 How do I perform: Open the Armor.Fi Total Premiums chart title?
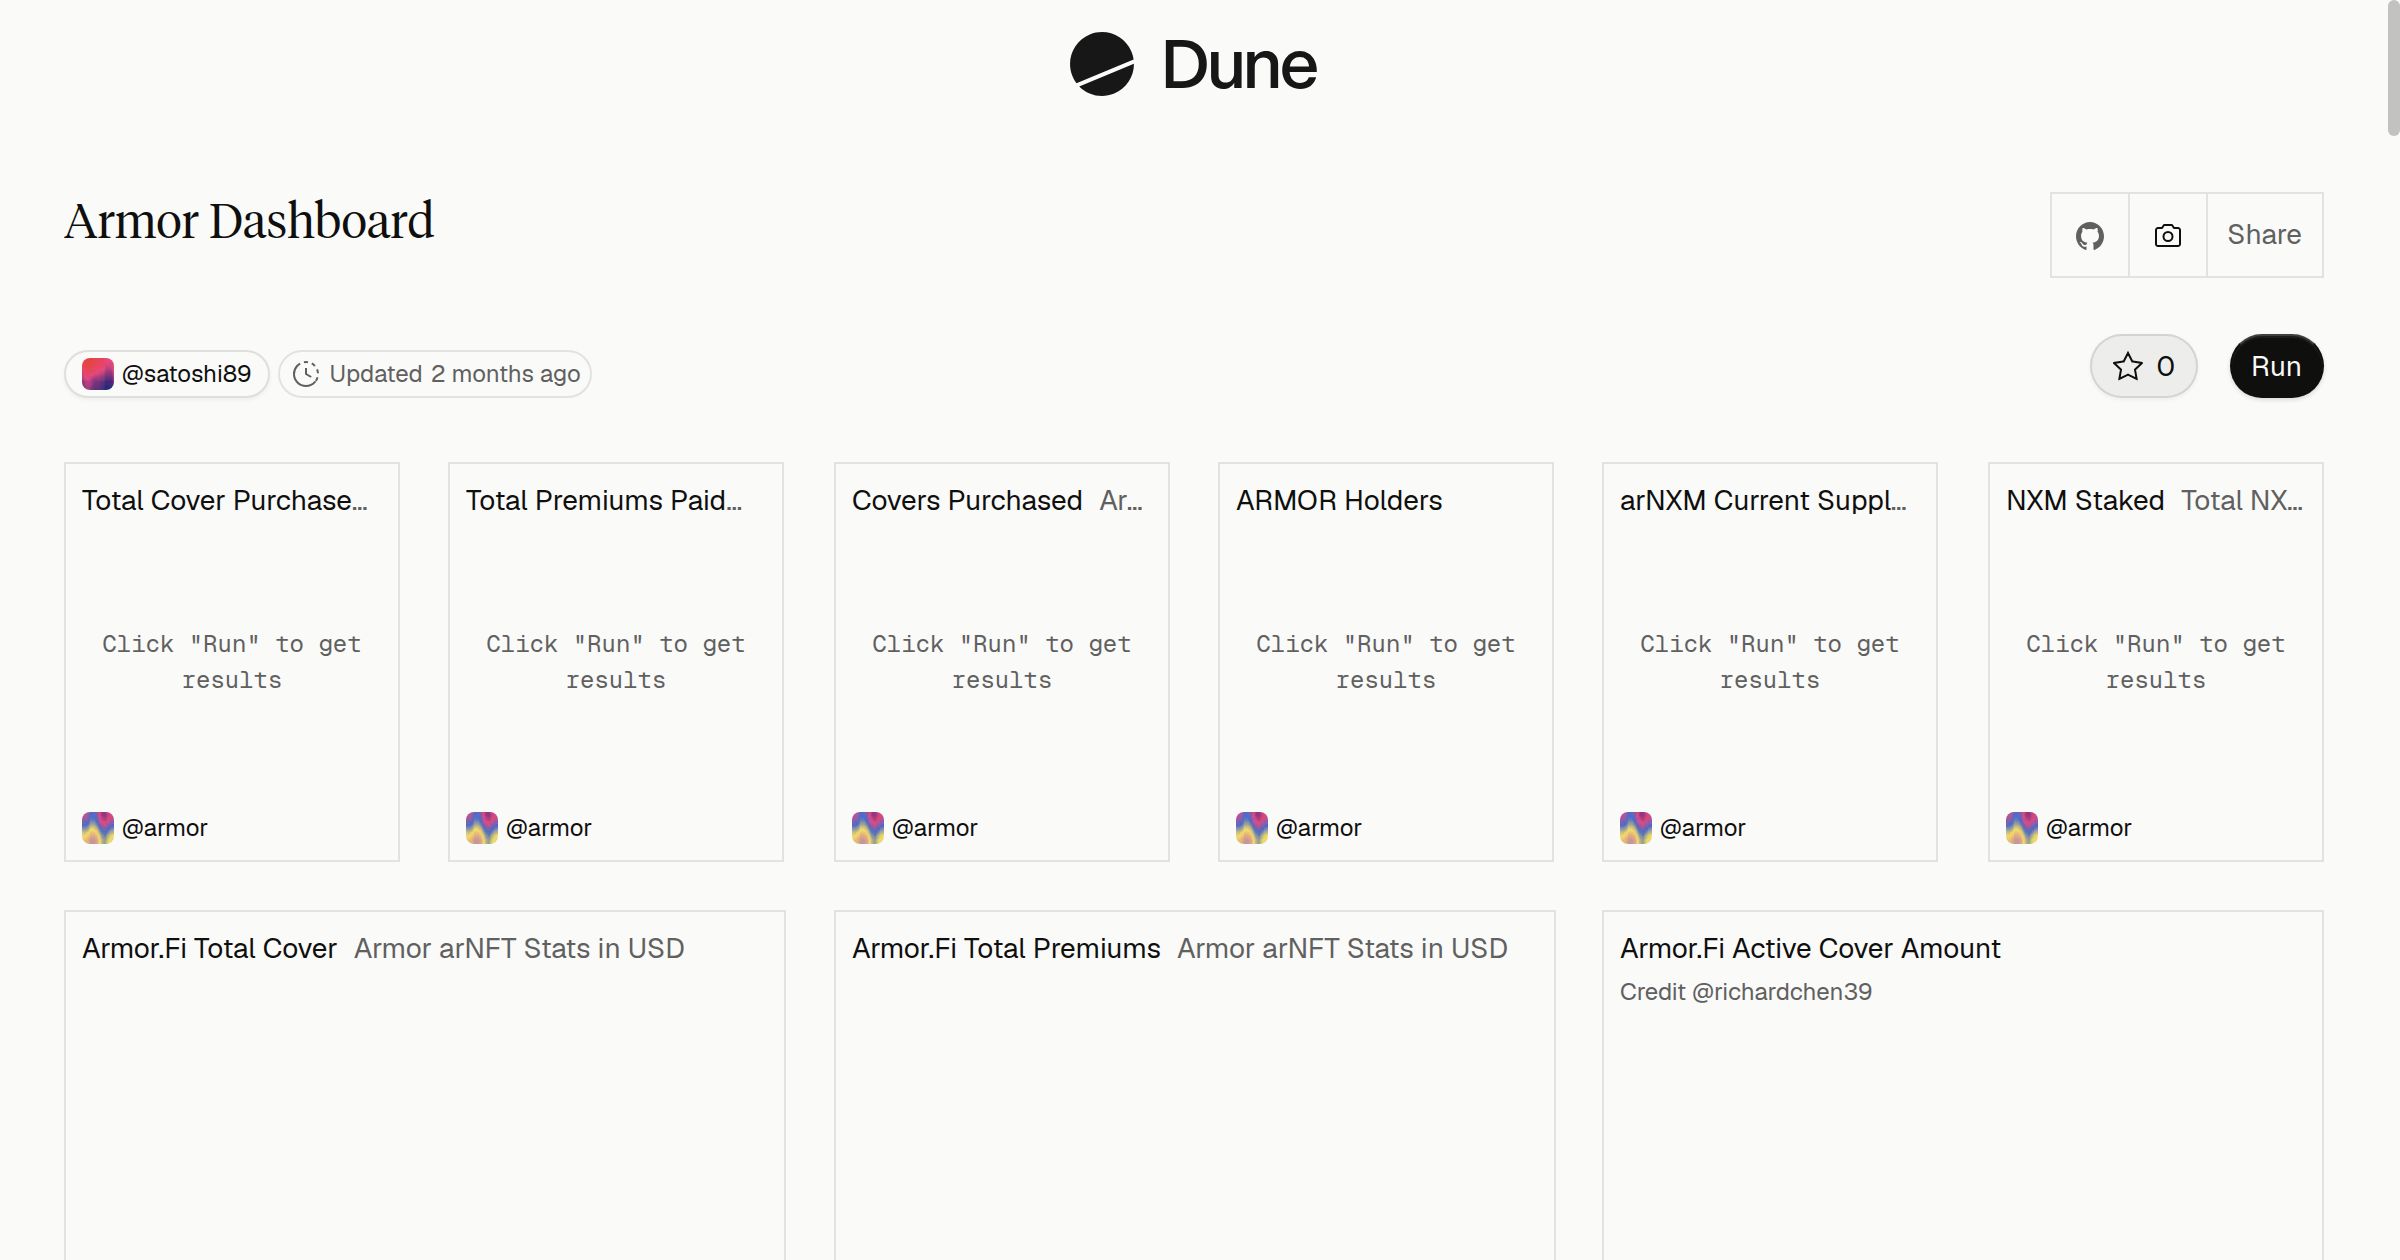(1006, 948)
